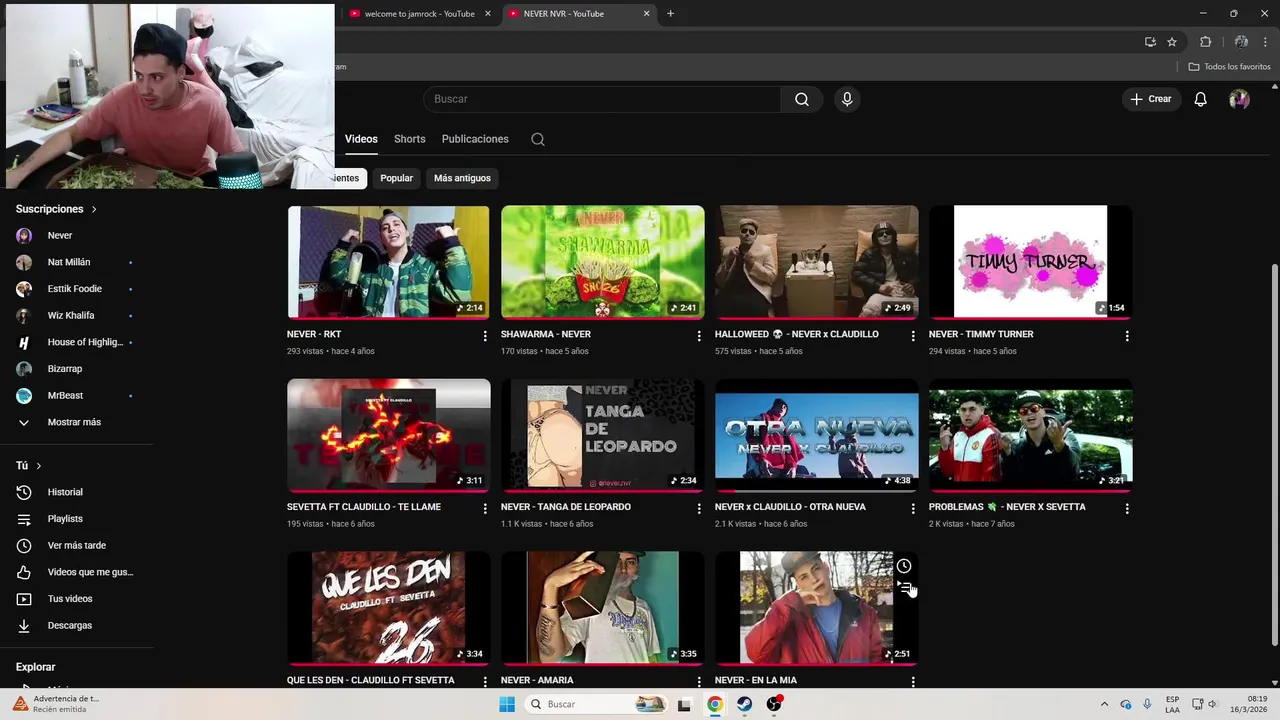Open the notifications bell

(x=1201, y=99)
